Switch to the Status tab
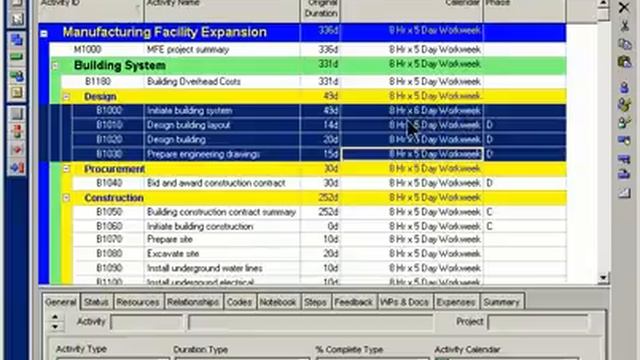This screenshot has height=360, width=640. point(96,302)
